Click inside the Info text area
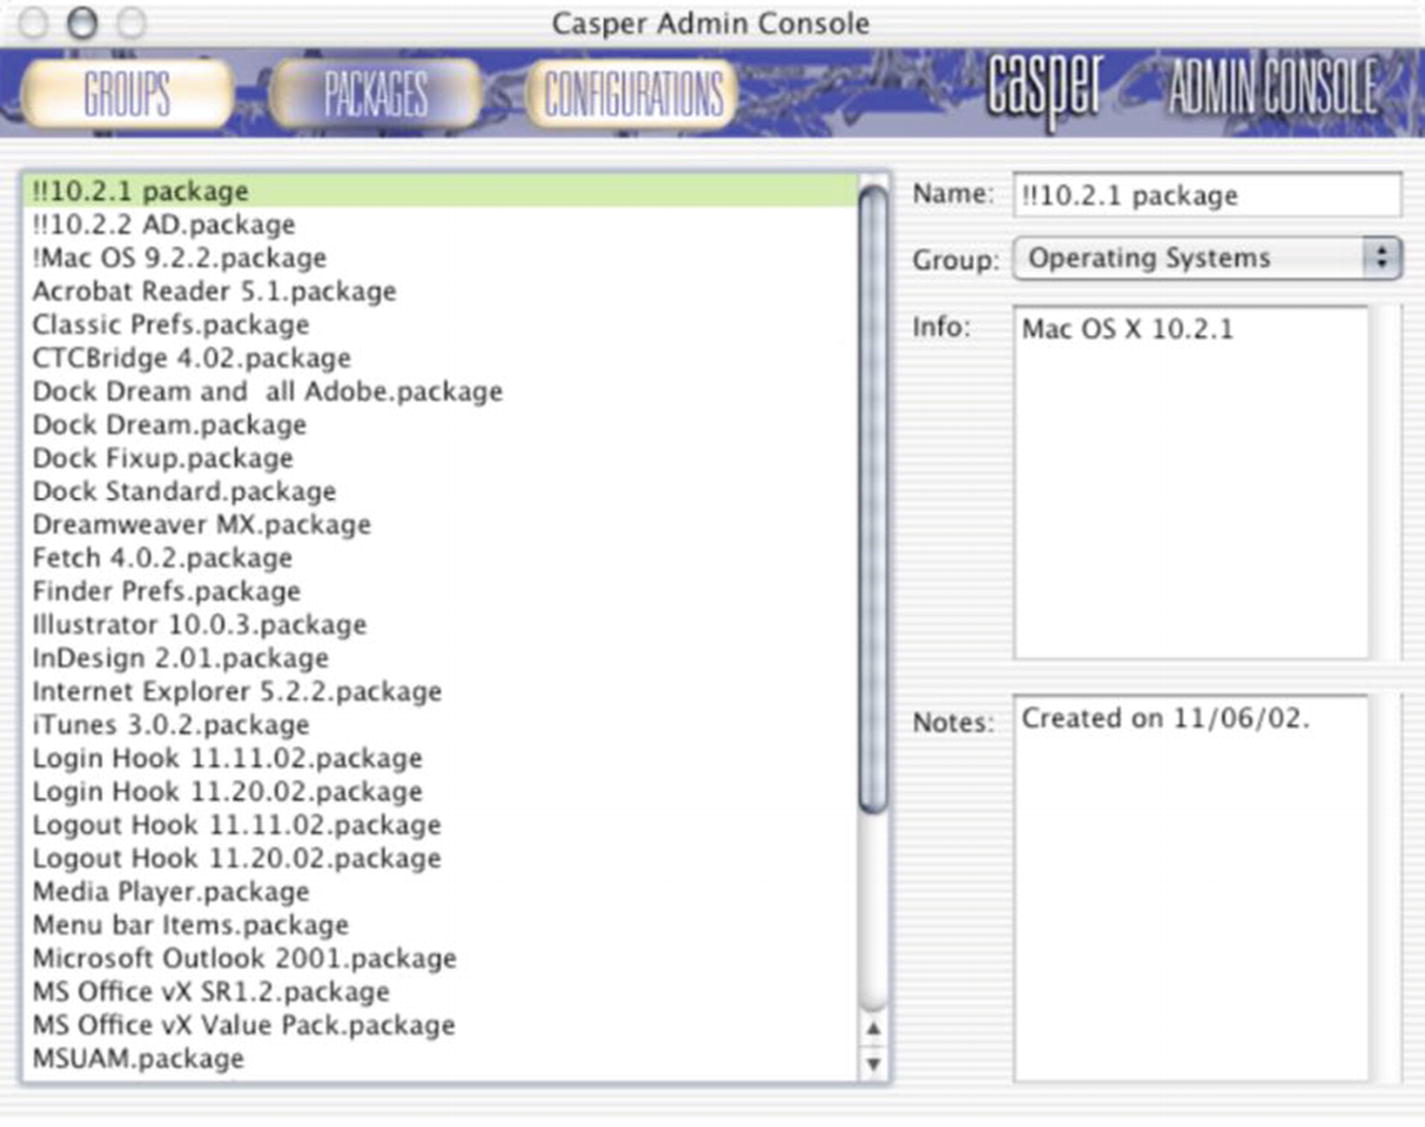 (x=1191, y=483)
